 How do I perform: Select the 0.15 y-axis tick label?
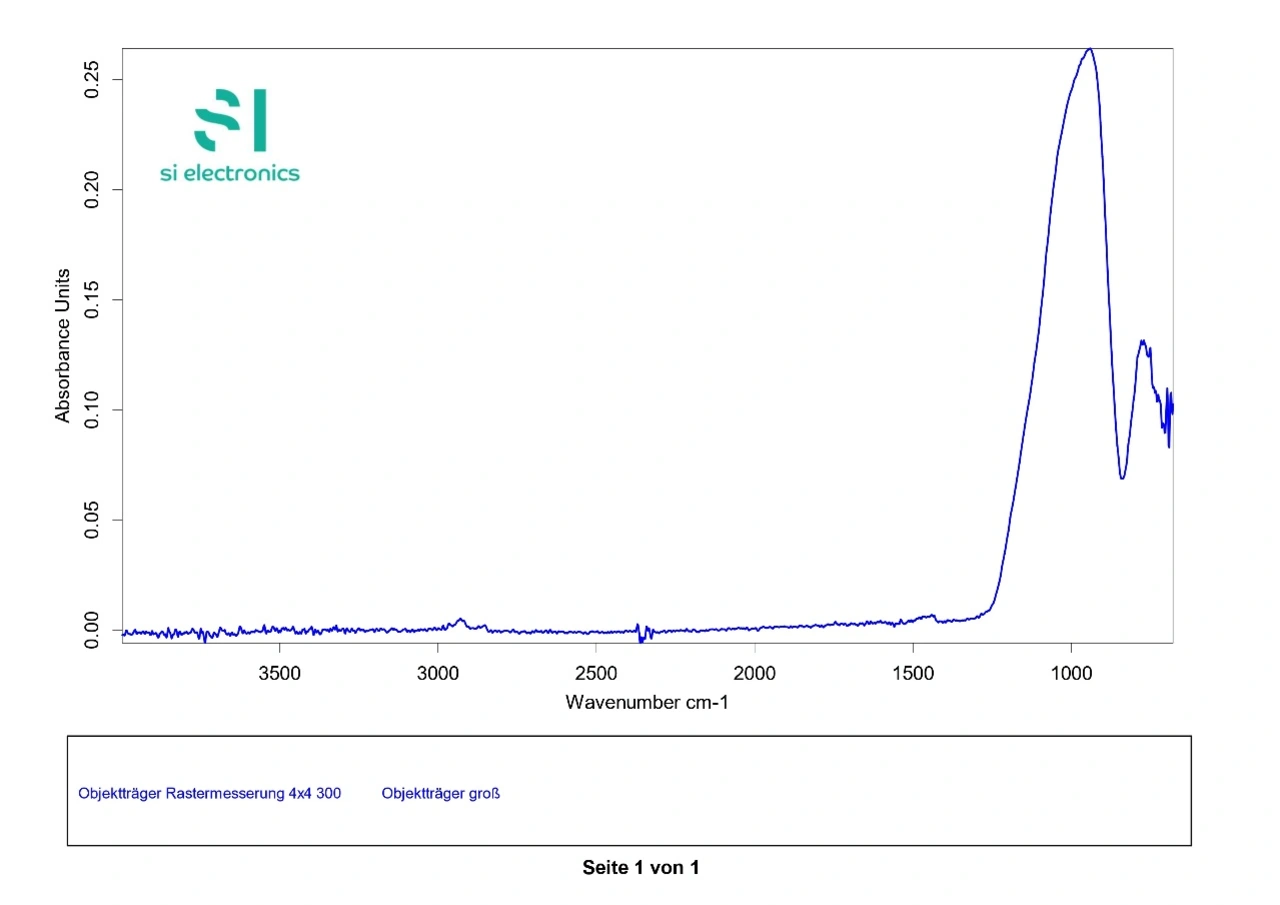tap(92, 300)
